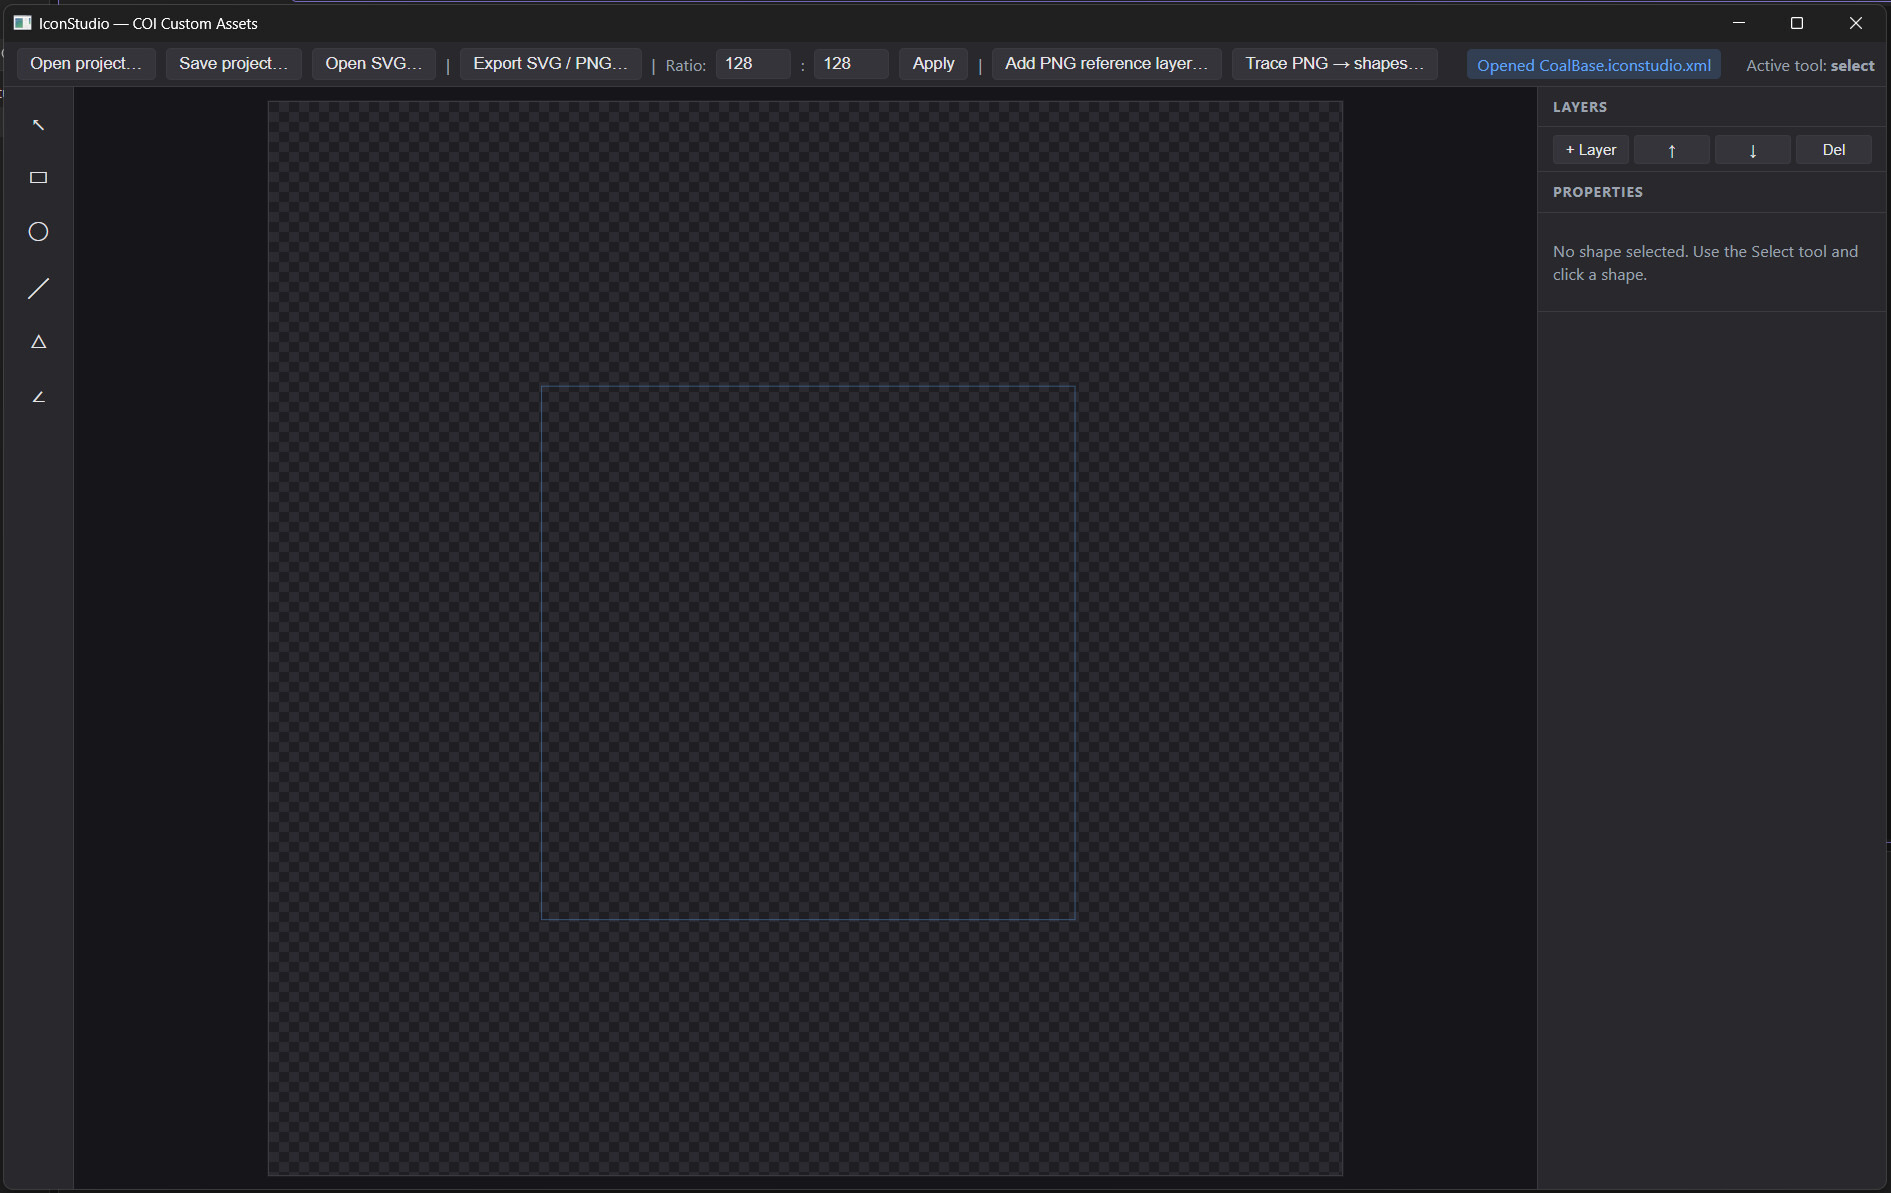1891x1193 pixels.
Task: Click the Opened CoalBase.iconstudio.xml status label
Action: (x=1593, y=65)
